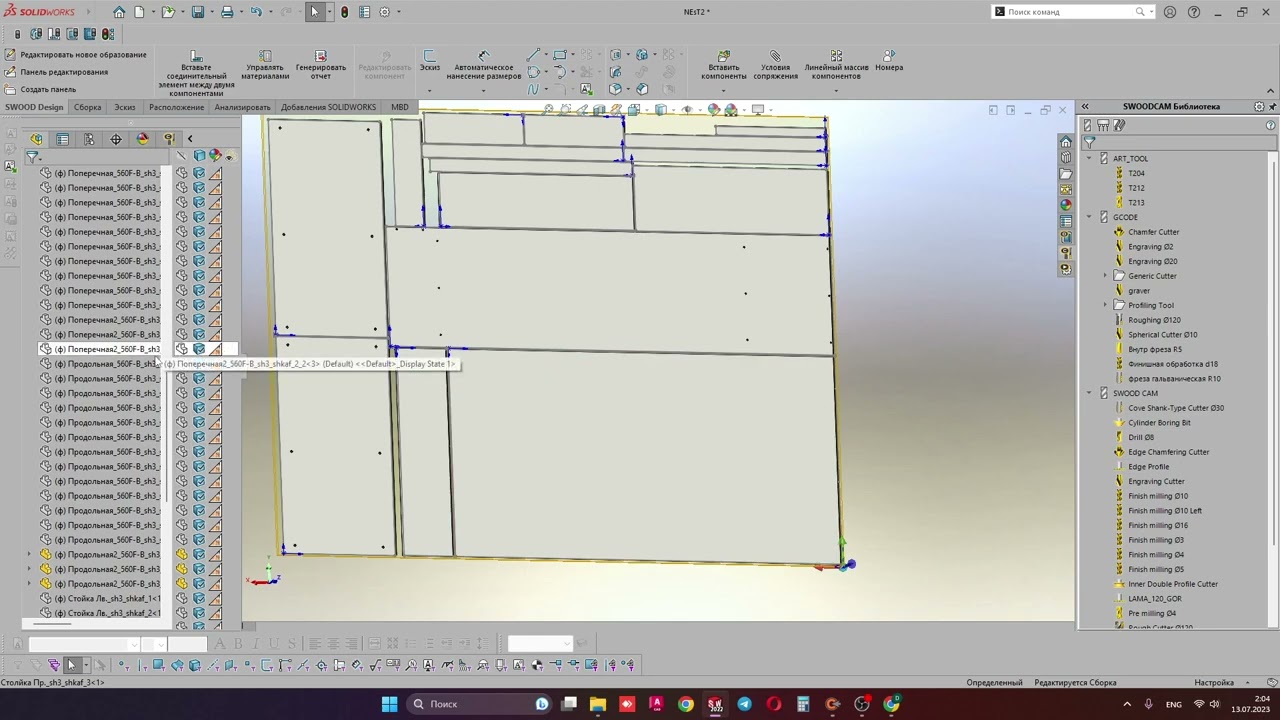Click the Создать панель button
Viewport: 1280px width, 720px height.
tap(41, 89)
